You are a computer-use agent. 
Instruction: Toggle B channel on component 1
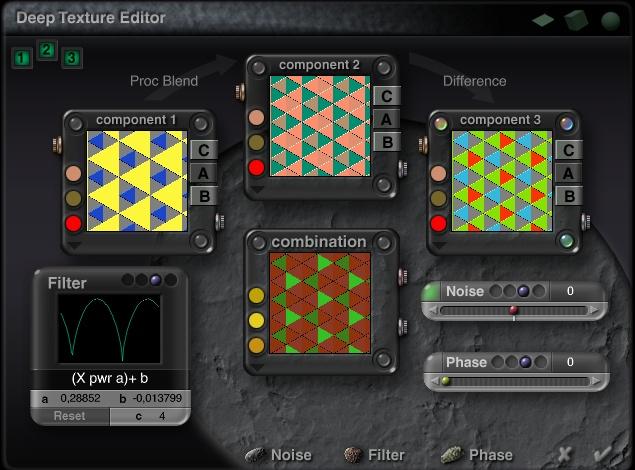[x=204, y=196]
